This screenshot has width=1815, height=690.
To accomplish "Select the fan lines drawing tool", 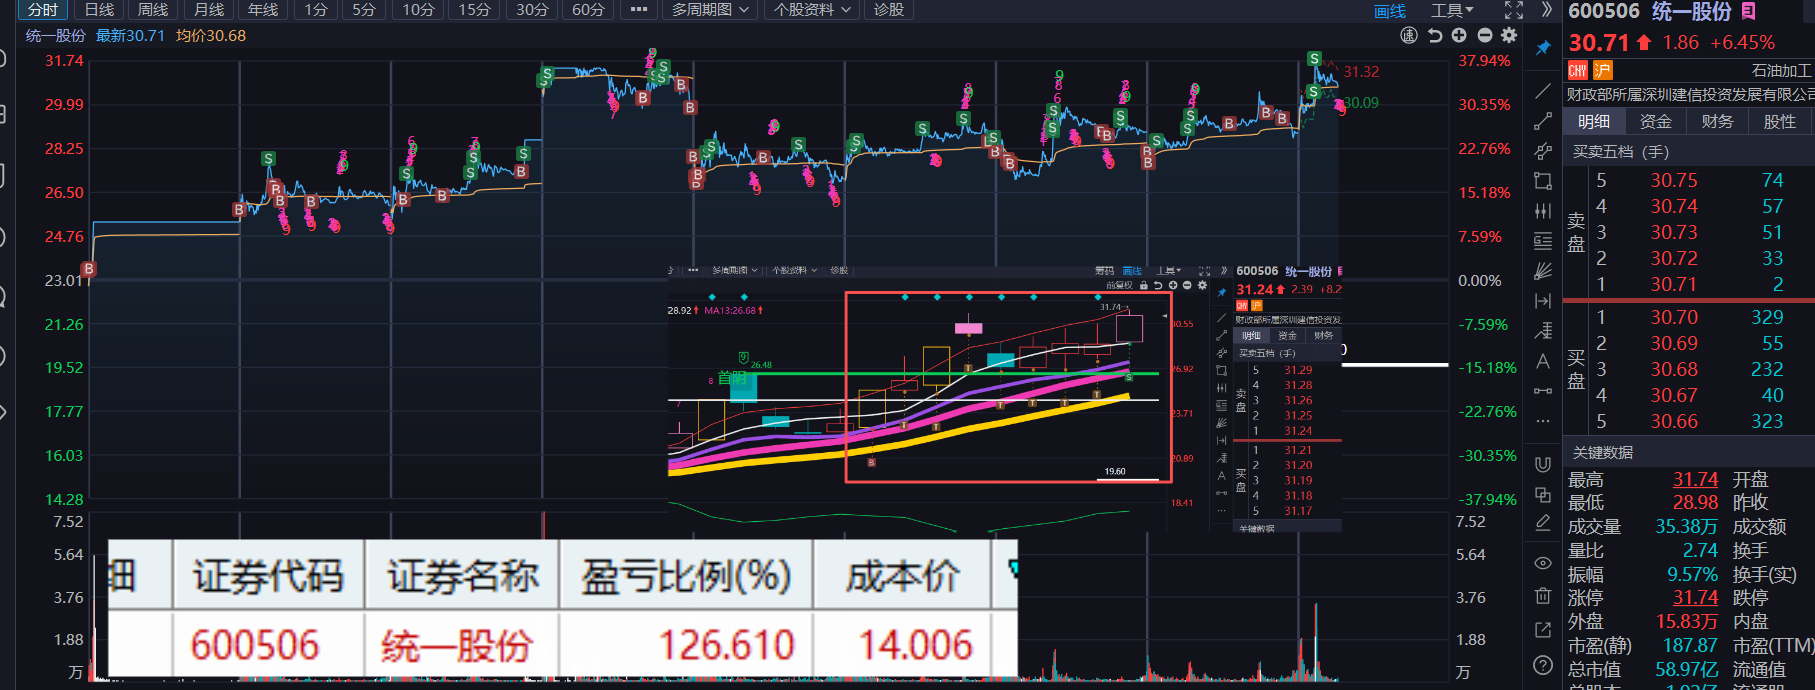I will pyautogui.click(x=1543, y=271).
